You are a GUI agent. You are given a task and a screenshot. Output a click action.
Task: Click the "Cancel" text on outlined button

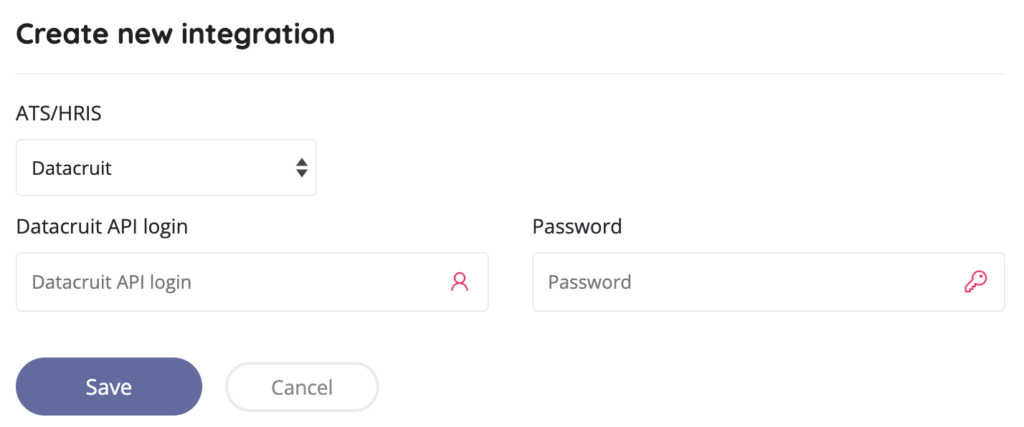302,387
